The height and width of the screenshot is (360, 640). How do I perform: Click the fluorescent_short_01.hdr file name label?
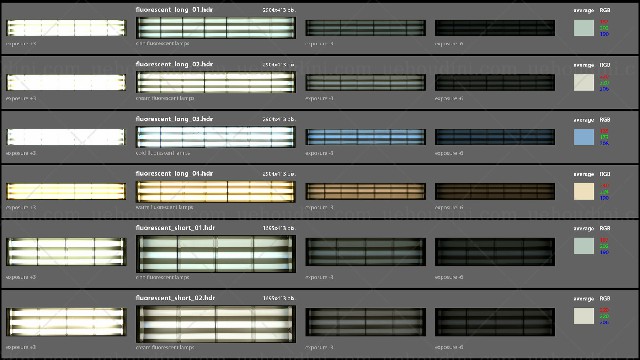(x=175, y=228)
